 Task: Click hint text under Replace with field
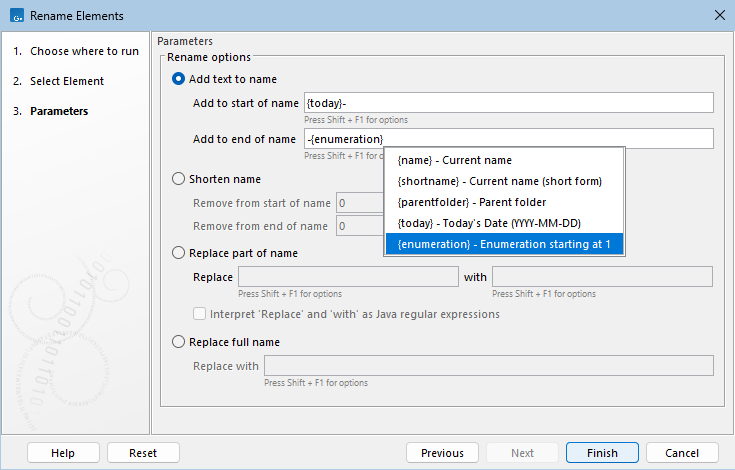(x=316, y=383)
